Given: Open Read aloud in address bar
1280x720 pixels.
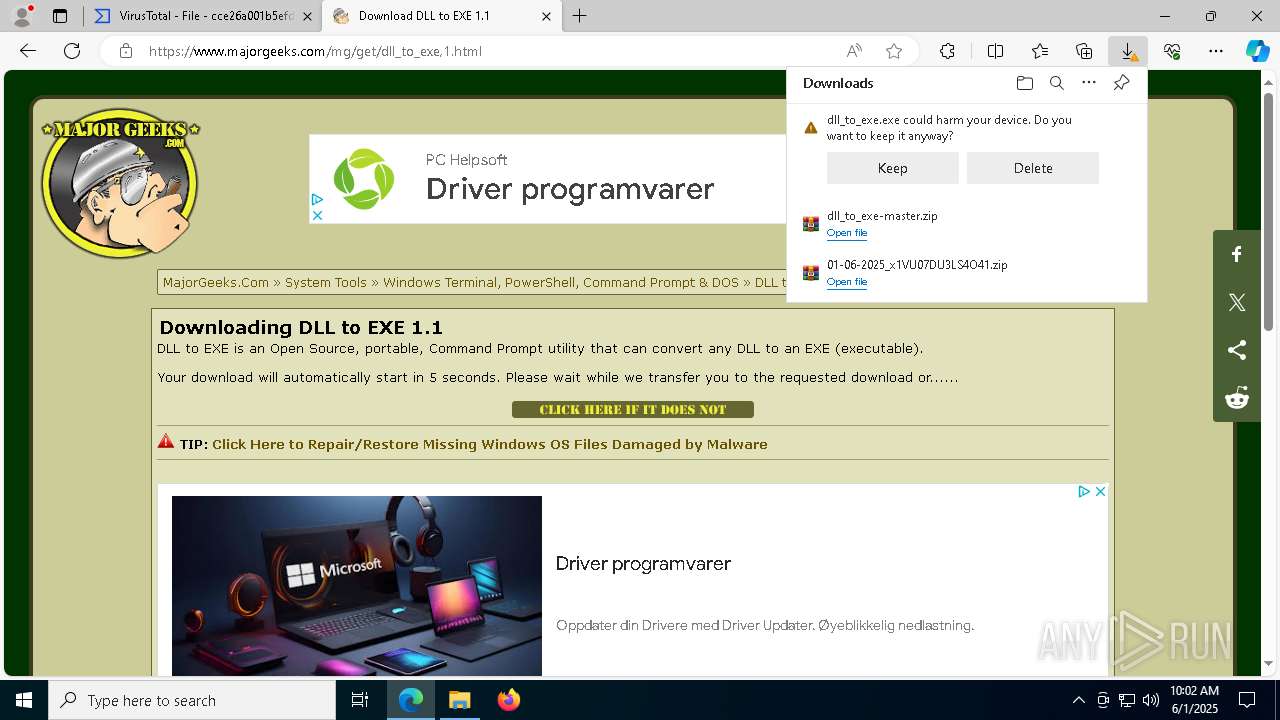Looking at the screenshot, I should 854,51.
